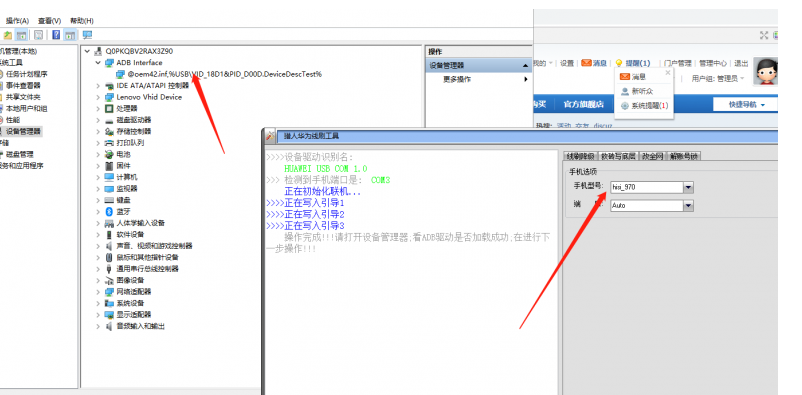Collapse the 设备管理器 section in actions pane

[525, 65]
